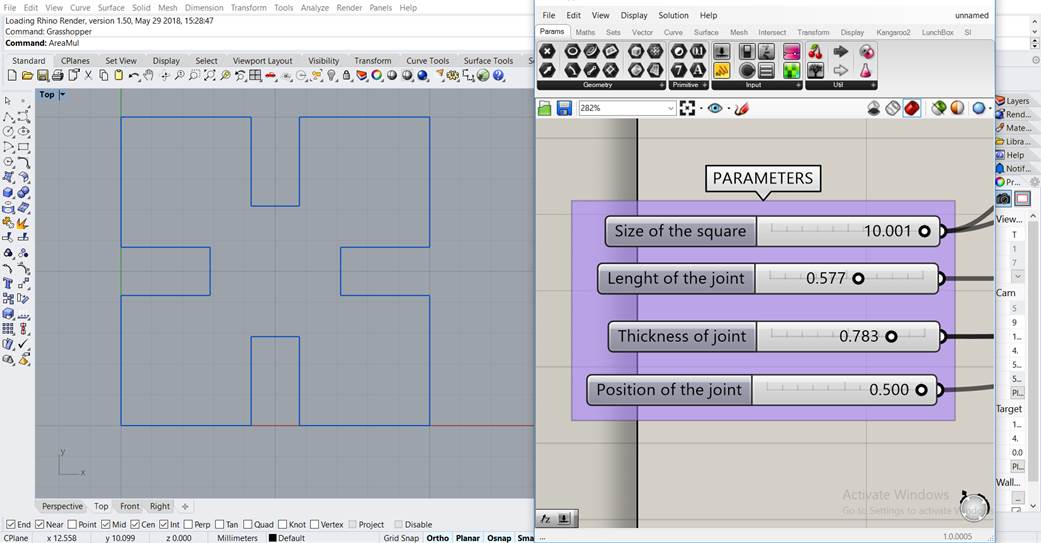Enable the Point osnap checkbox
1041x543 pixels.
72,524
